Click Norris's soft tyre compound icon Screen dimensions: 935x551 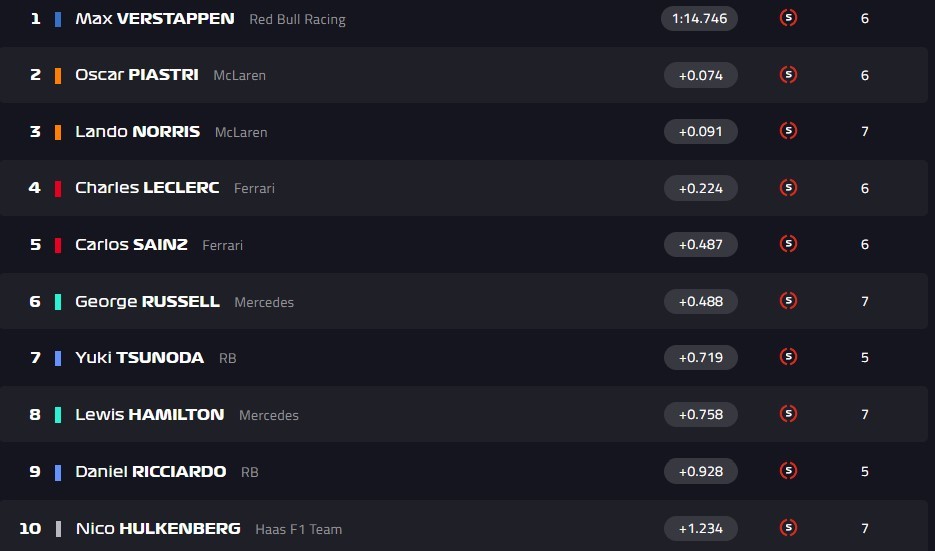pyautogui.click(x=788, y=131)
